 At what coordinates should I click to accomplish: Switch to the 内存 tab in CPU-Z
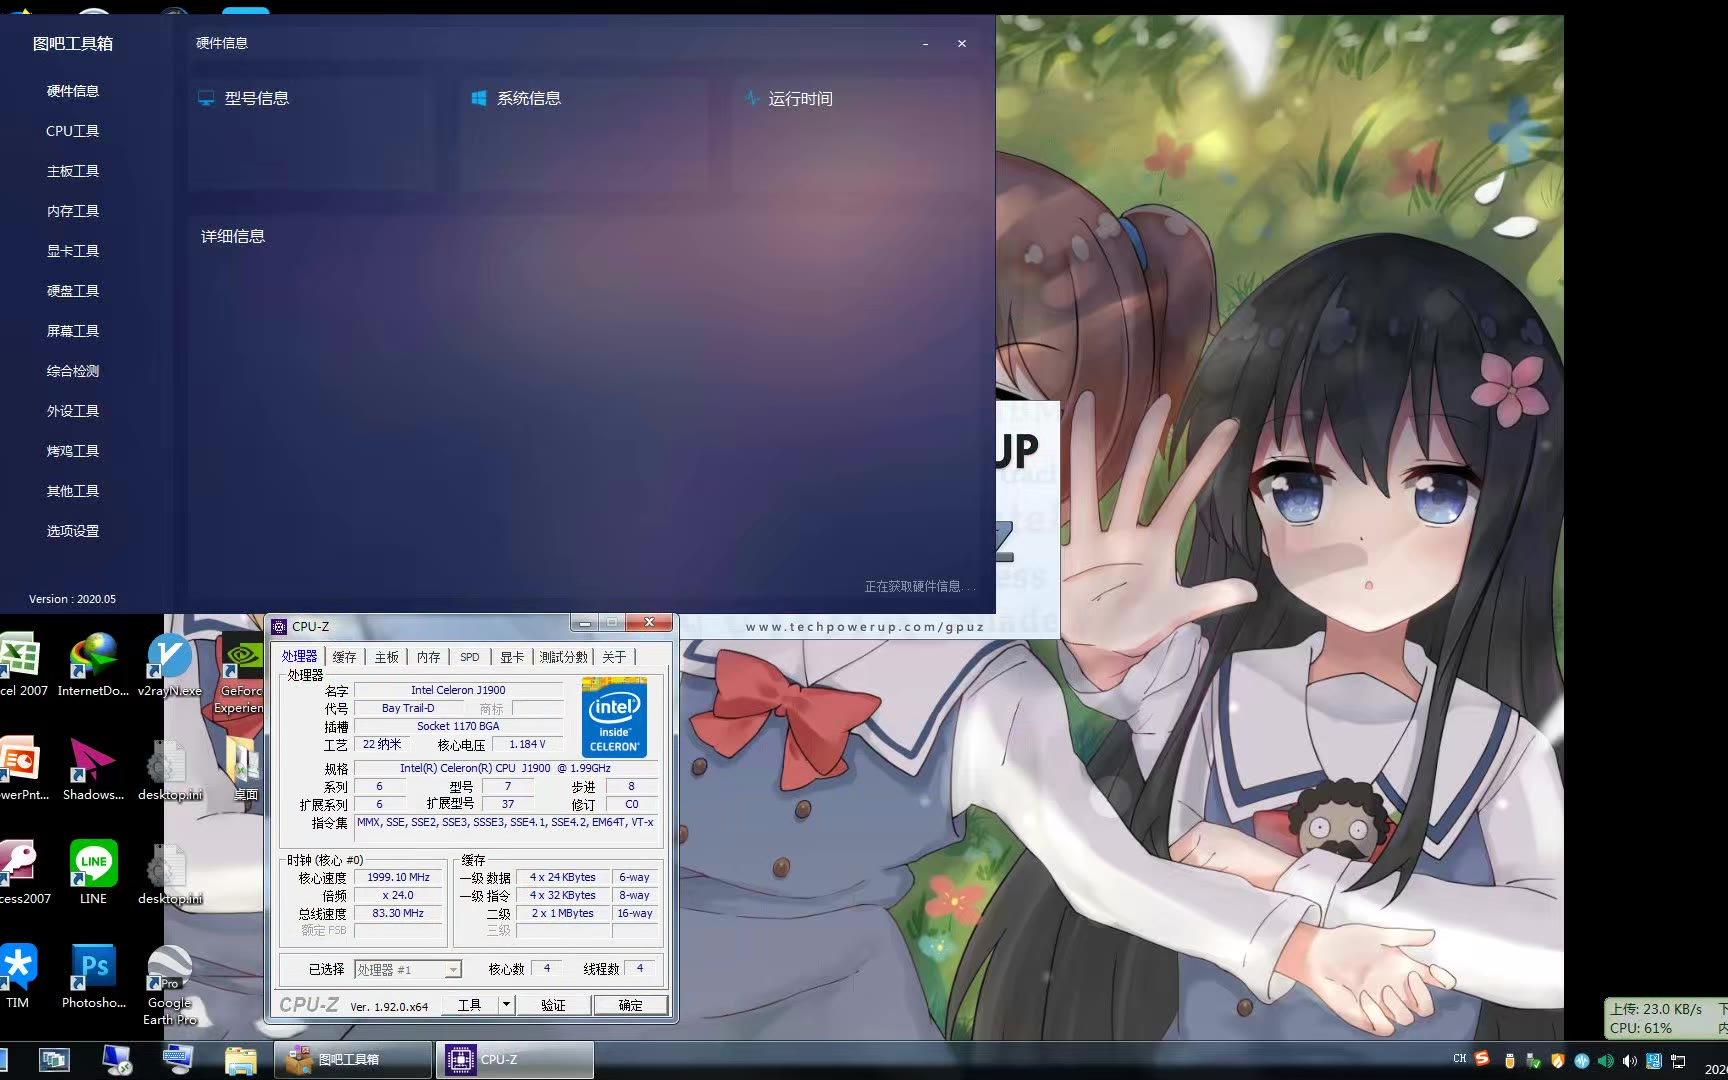[x=429, y=657]
